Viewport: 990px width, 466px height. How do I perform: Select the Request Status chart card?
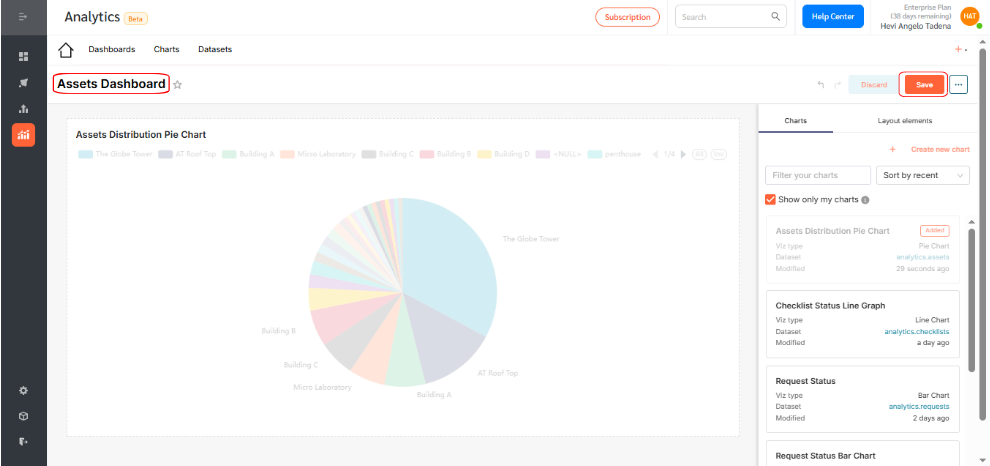pyautogui.click(x=862, y=399)
